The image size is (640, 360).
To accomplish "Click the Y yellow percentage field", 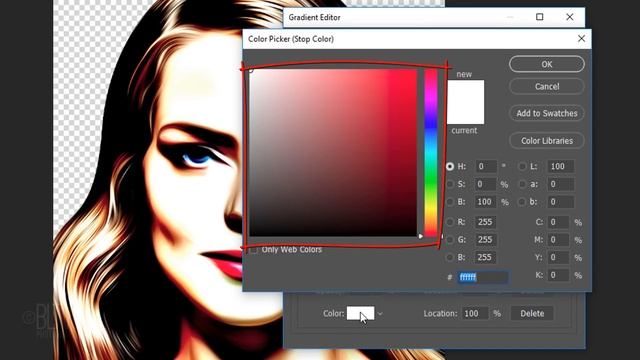I will tap(558, 257).
